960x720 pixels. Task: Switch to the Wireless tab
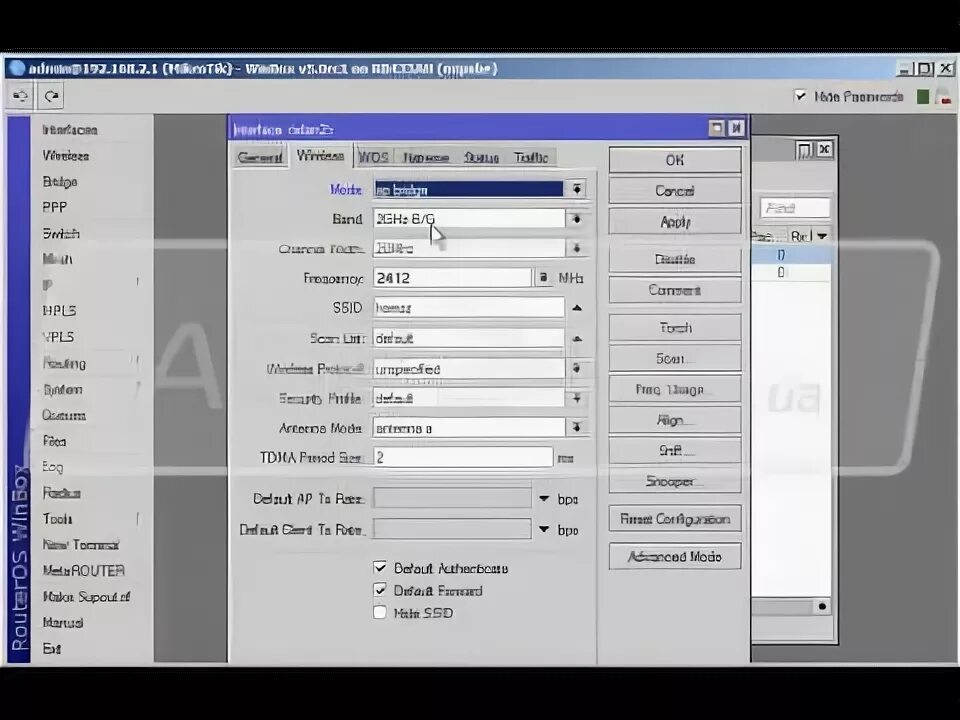(320, 156)
